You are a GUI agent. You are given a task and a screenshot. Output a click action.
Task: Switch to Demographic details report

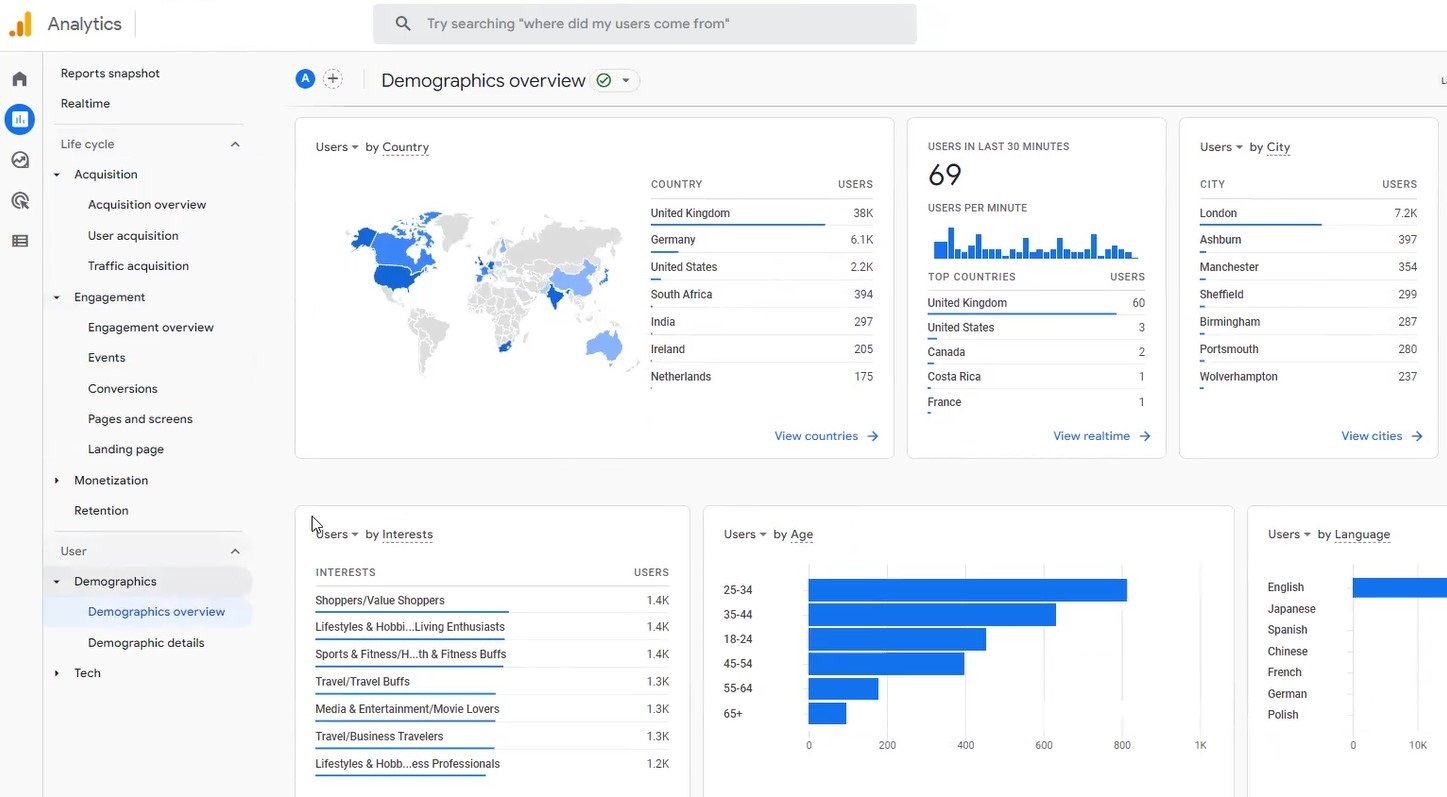[x=146, y=642]
